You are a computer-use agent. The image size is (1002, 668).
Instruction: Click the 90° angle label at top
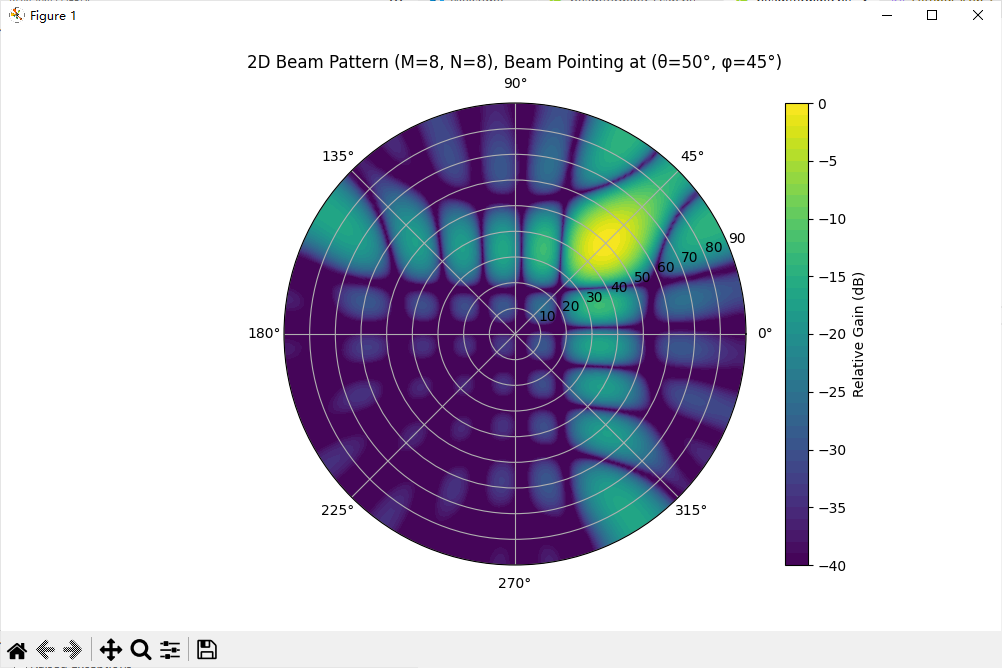(516, 84)
